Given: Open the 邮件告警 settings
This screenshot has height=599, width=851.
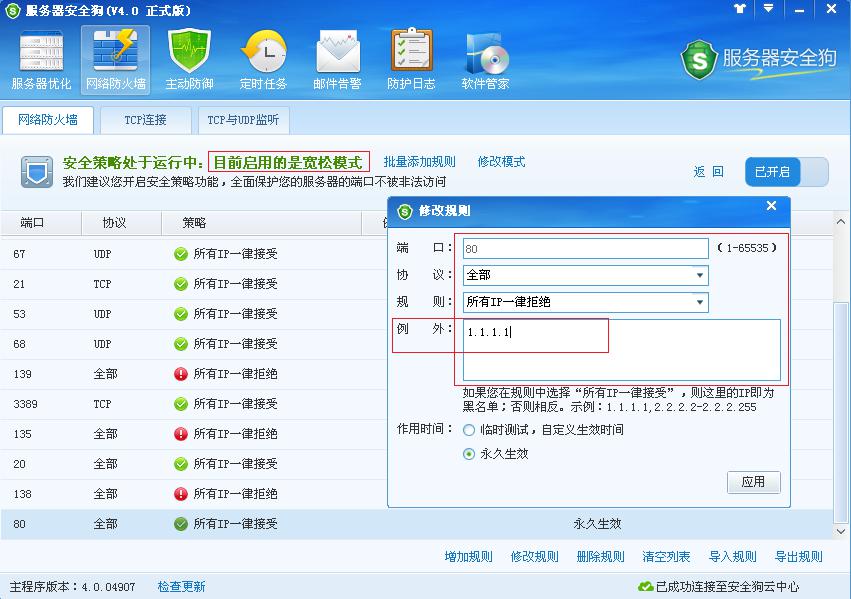Looking at the screenshot, I should (338, 58).
